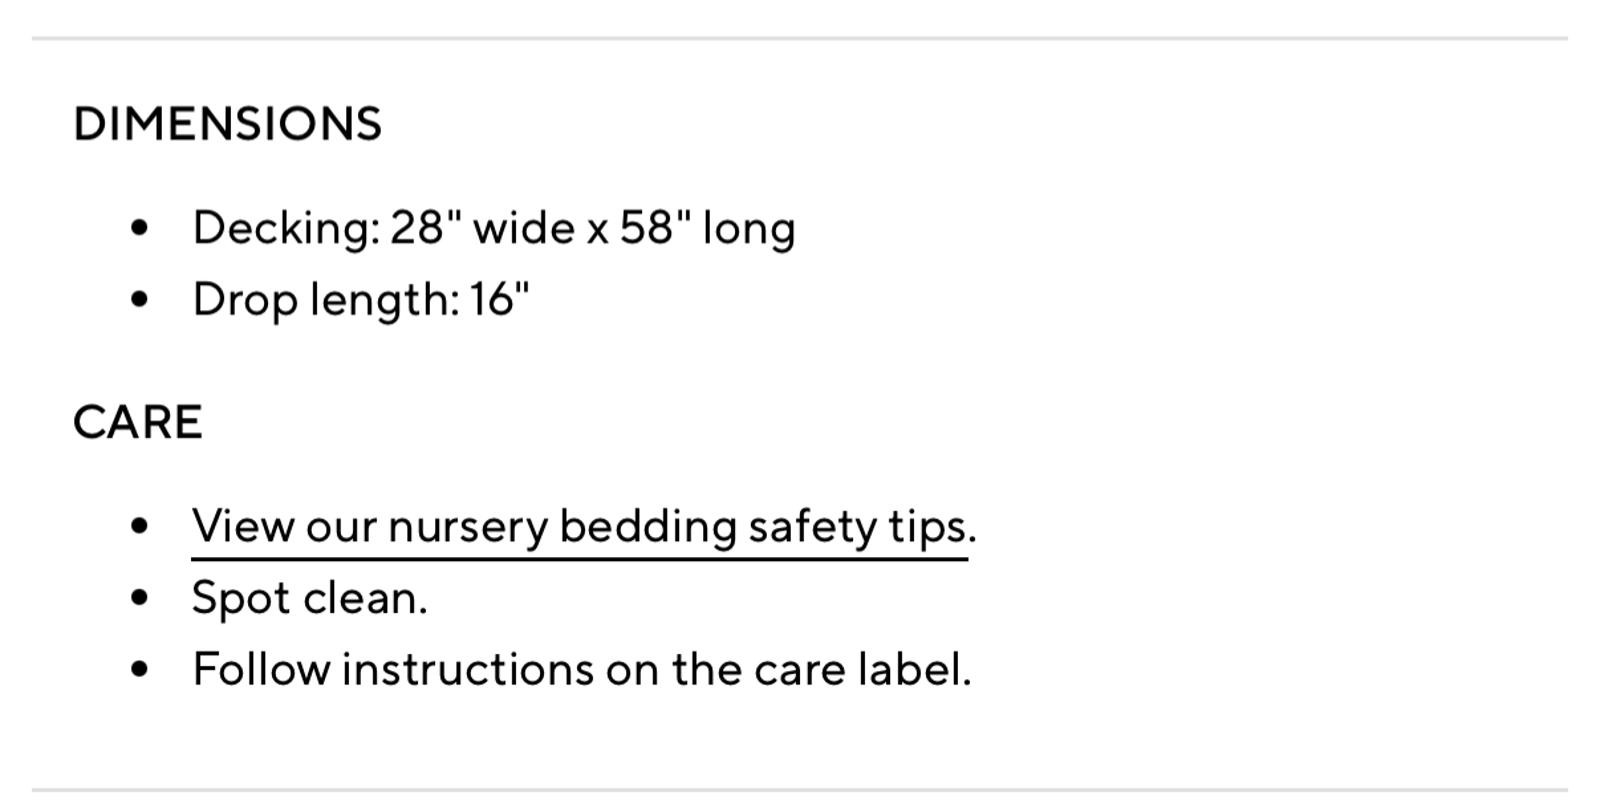This screenshot has width=1600, height=800.
Task: Click the bullet beside Decking
Action: click(x=139, y=228)
